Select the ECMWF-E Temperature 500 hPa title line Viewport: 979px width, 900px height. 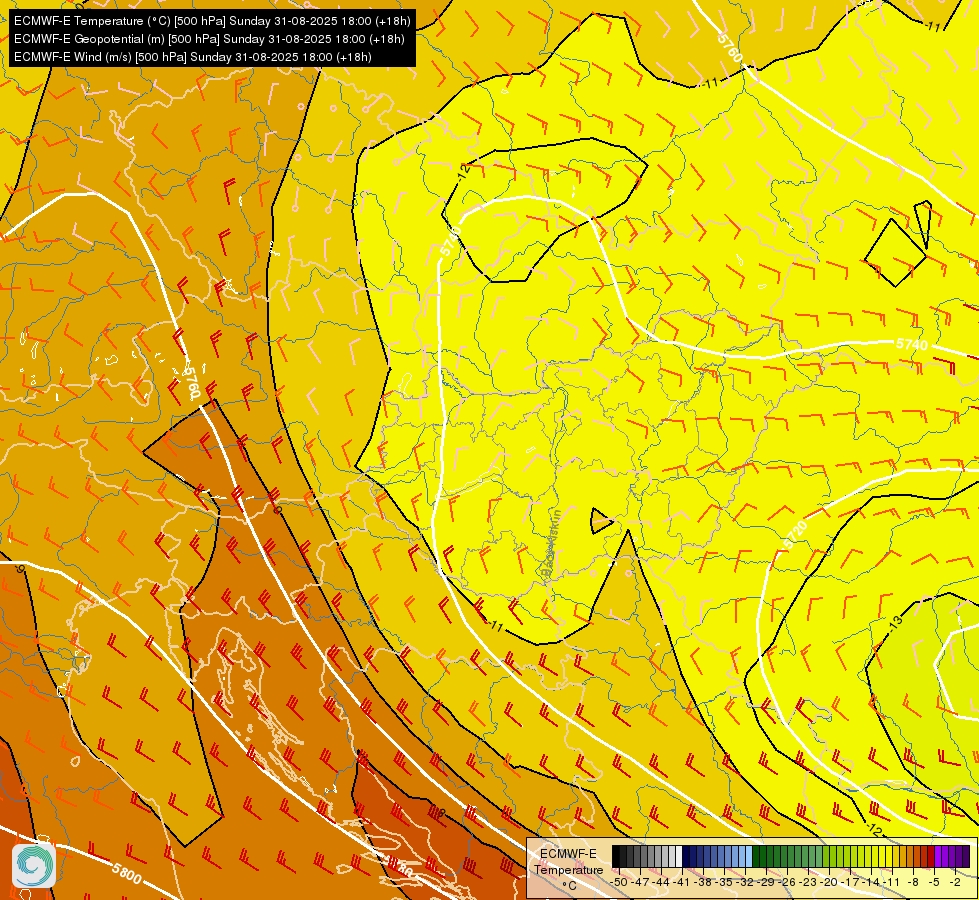click(212, 21)
